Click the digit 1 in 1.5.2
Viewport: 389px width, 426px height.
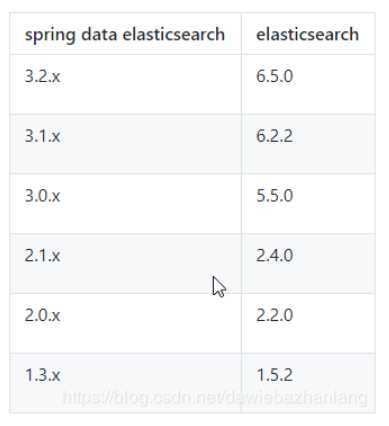point(261,375)
